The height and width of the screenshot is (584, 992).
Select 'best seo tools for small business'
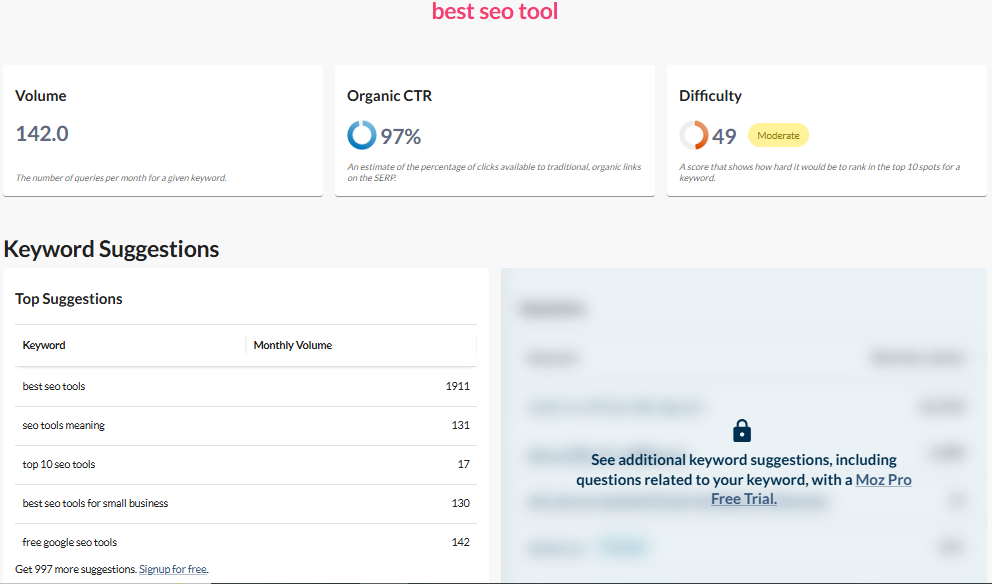[x=96, y=503]
